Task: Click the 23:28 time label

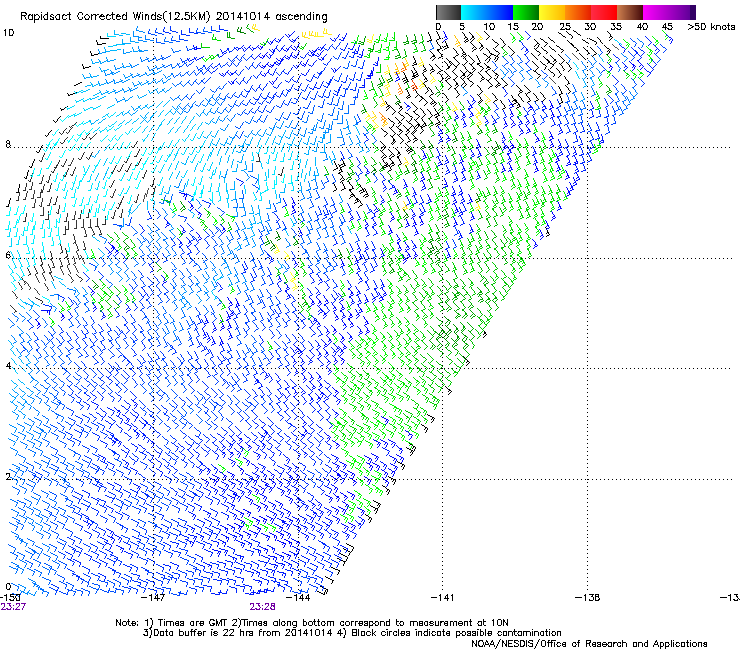Action: [262, 607]
